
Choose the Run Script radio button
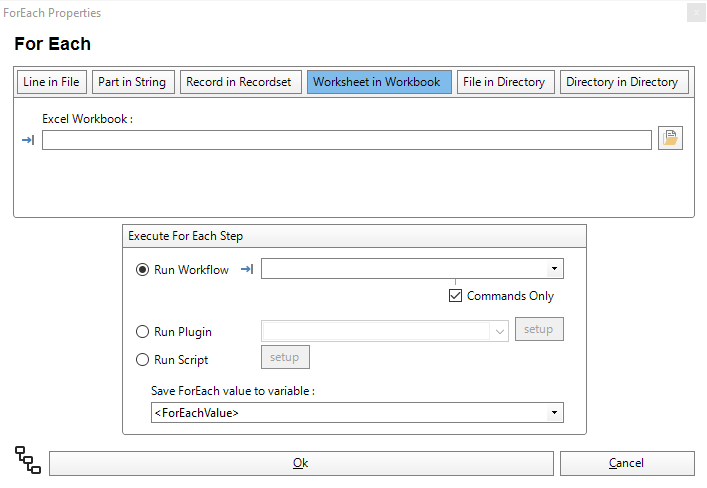tap(142, 359)
